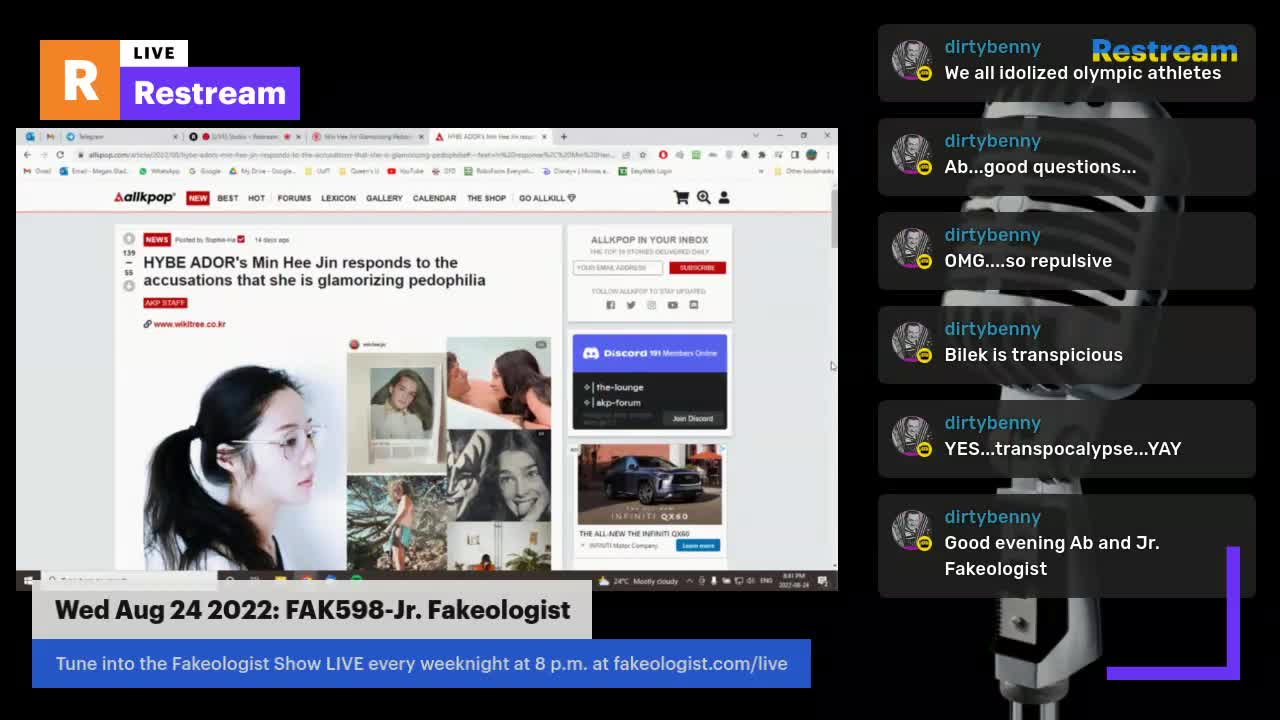Open the Other bookmarks folder
The width and height of the screenshot is (1280, 720).
(x=806, y=171)
